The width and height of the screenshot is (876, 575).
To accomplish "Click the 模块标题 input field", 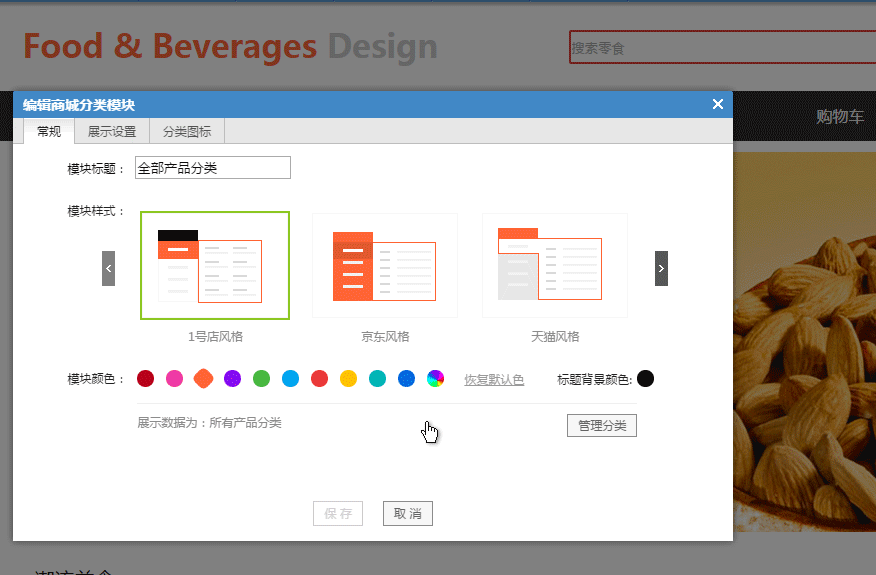I will pos(213,168).
